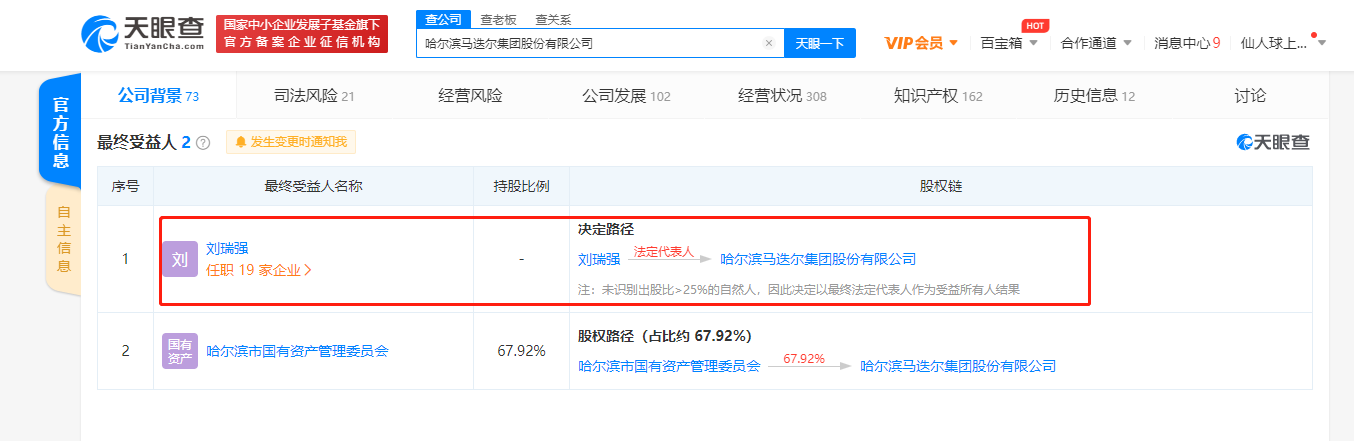
Task: Clear the search box with X icon
Action: tap(768, 43)
